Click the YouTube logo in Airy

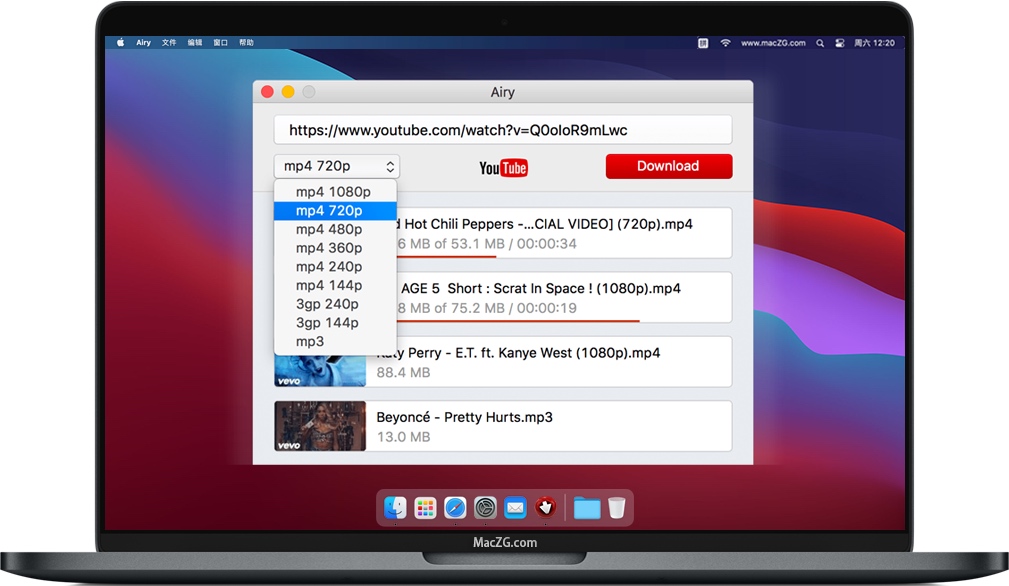503,167
